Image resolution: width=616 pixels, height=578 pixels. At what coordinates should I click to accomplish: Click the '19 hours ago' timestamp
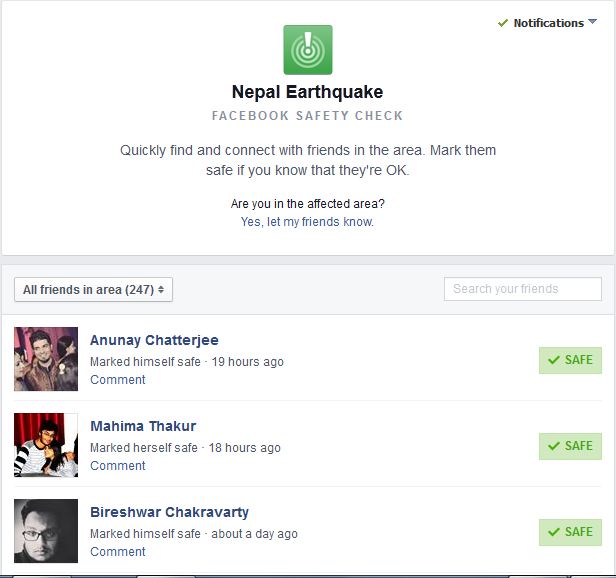247,362
